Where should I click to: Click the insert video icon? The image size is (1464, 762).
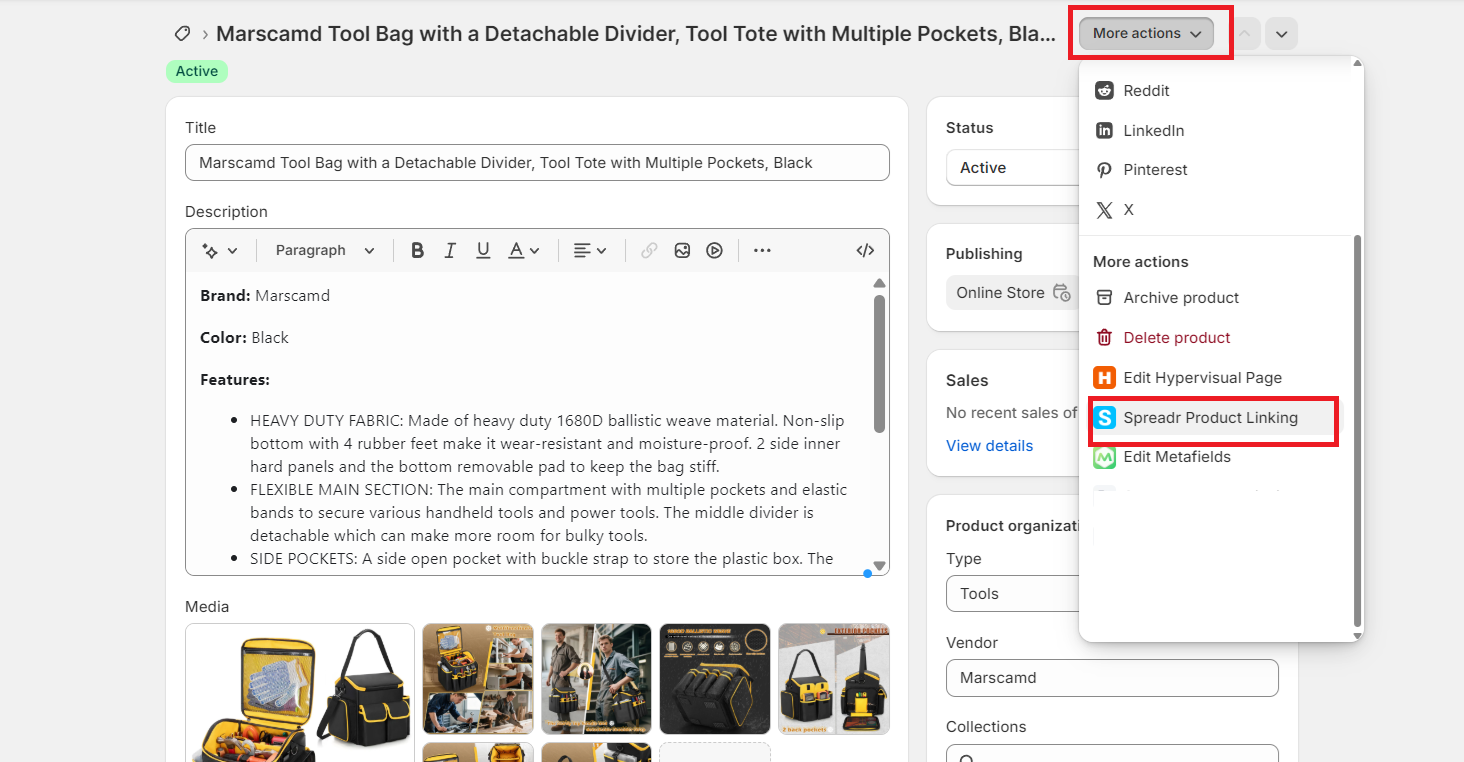714,251
